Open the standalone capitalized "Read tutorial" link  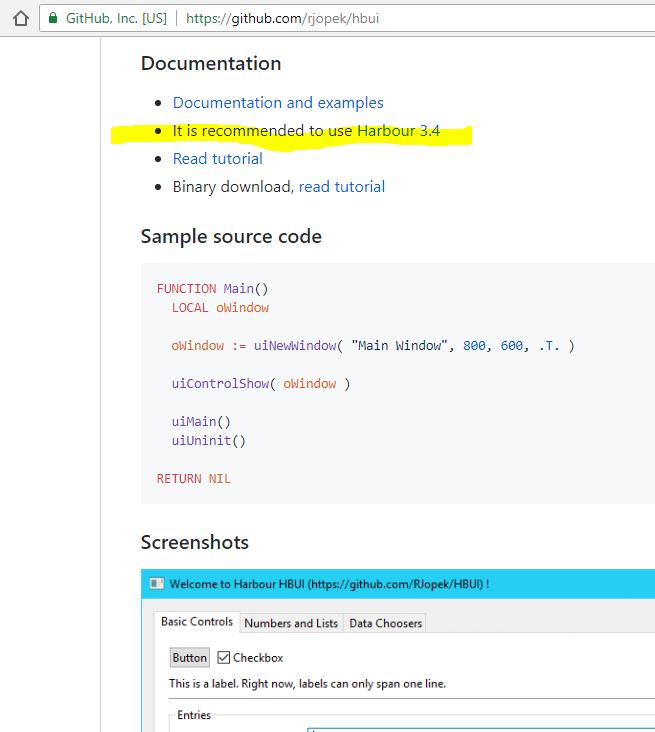tap(218, 159)
